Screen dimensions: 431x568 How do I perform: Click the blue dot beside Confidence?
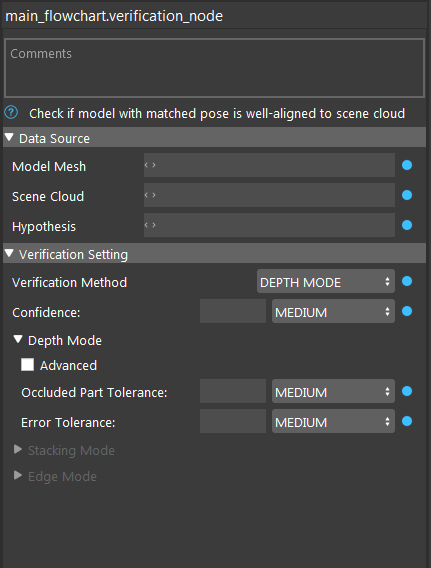tap(407, 311)
